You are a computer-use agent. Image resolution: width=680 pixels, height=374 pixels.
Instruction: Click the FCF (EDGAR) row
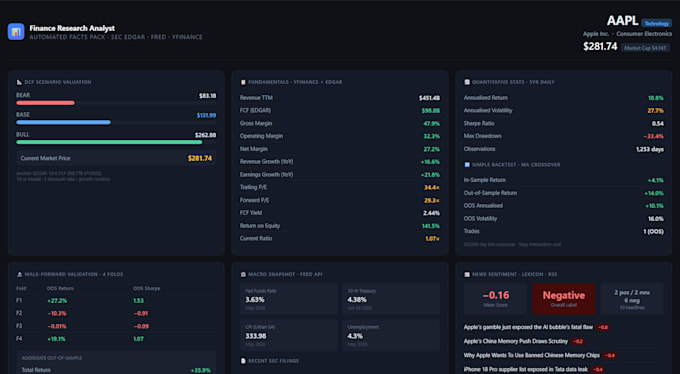coord(340,111)
